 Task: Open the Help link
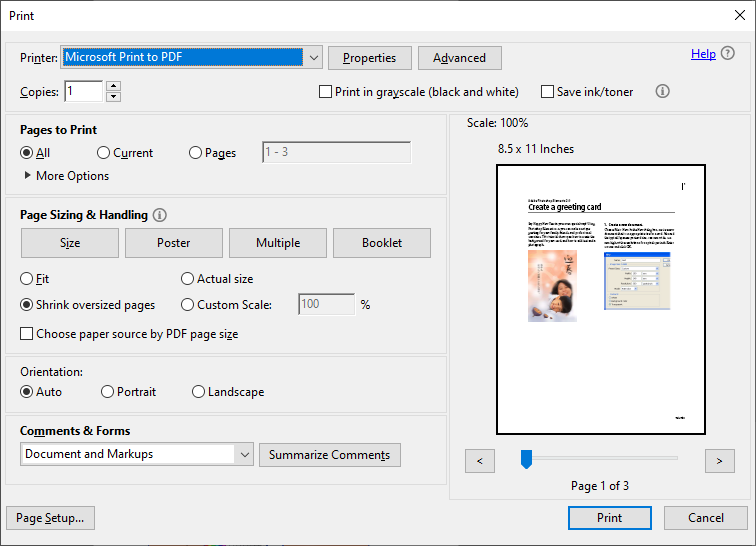coord(703,54)
